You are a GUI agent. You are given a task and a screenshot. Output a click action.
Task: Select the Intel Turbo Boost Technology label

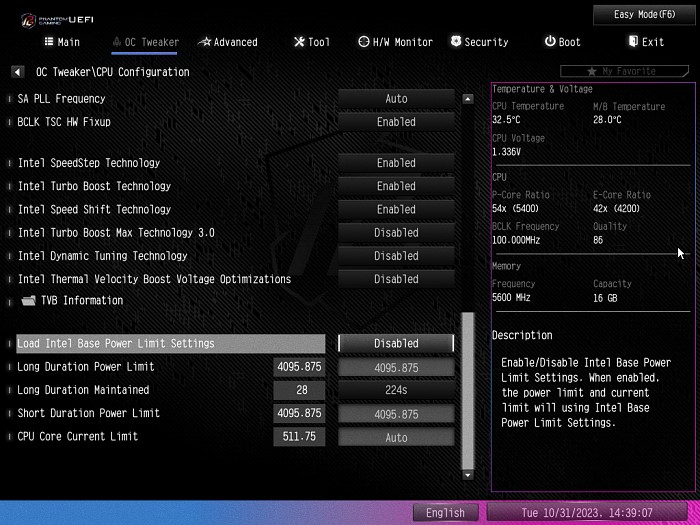94,186
